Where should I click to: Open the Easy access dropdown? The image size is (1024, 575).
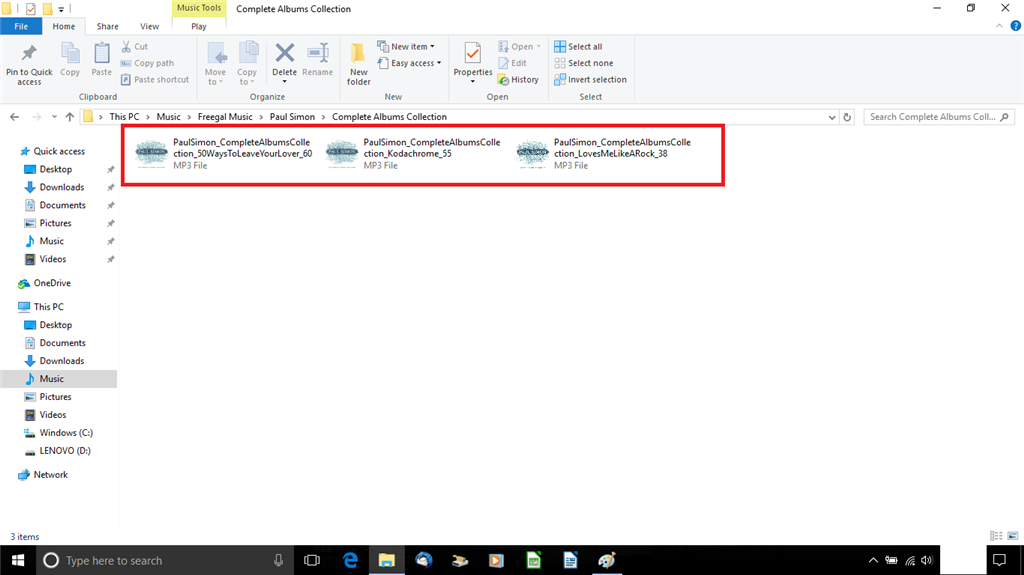pos(409,63)
